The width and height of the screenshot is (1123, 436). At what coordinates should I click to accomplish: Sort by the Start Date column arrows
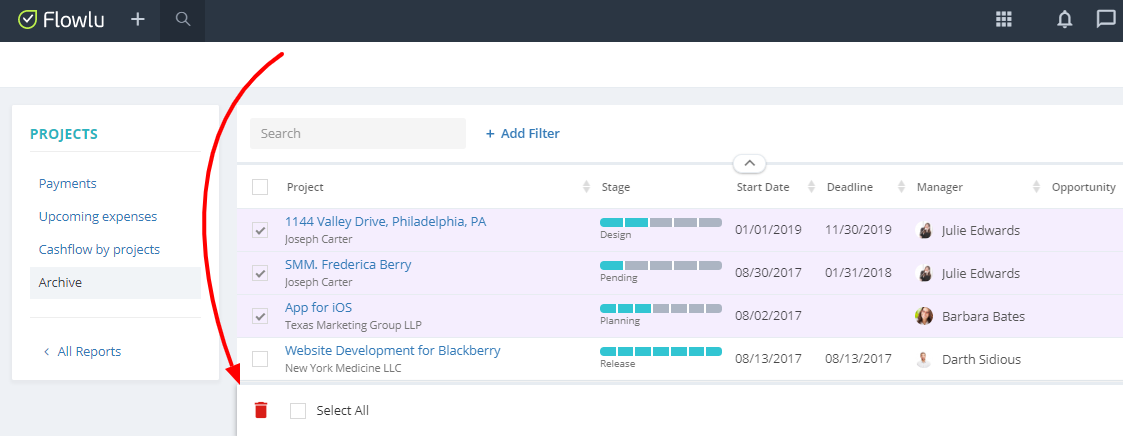[x=811, y=187]
